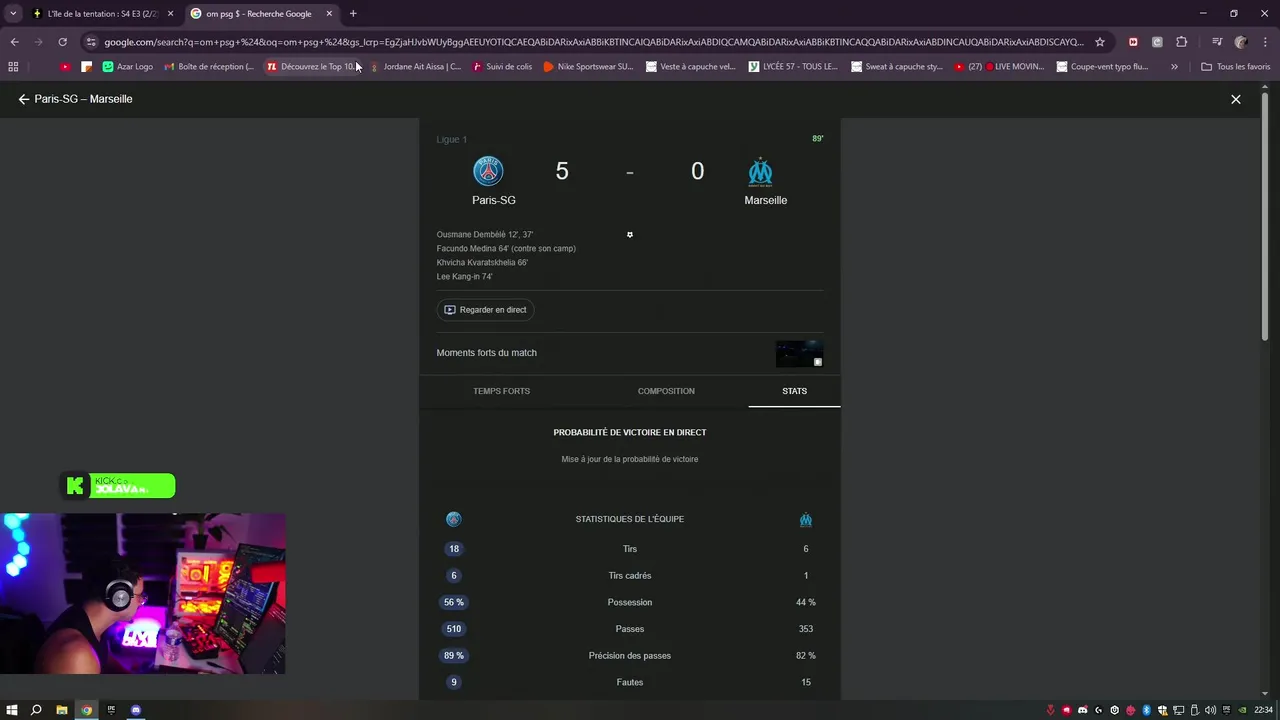1280x720 pixels.
Task: Close the L'île de la tentation tab
Action: (x=170, y=14)
